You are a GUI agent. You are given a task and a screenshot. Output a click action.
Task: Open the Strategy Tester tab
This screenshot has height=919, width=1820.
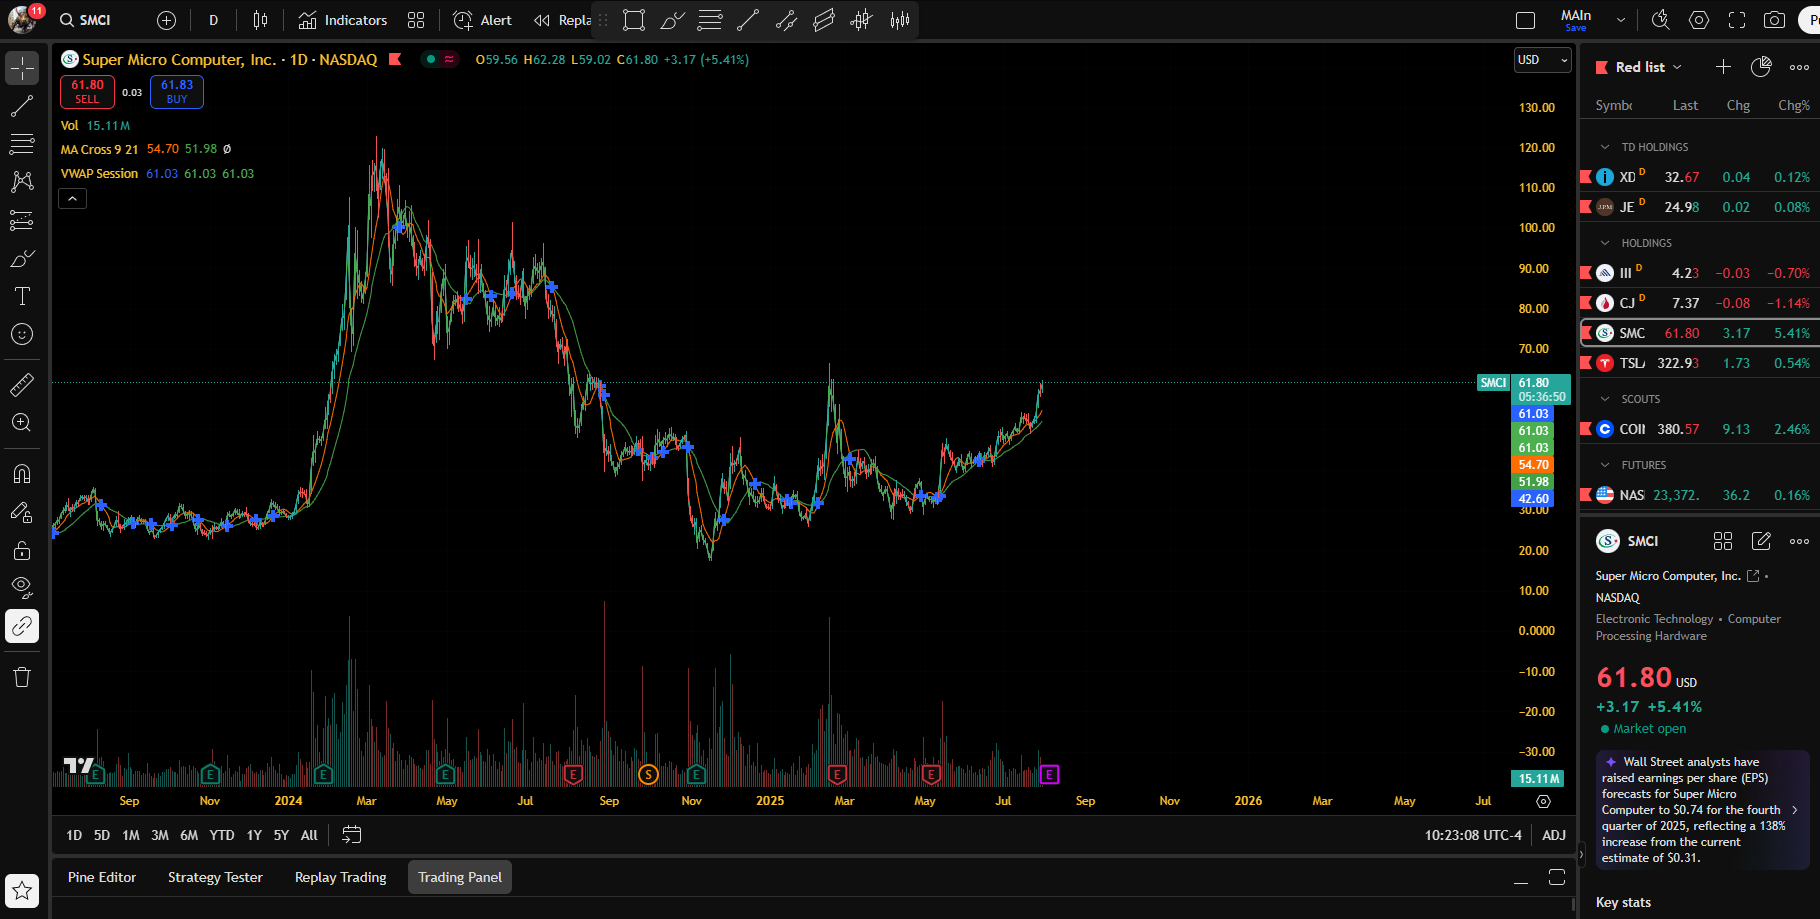point(215,877)
